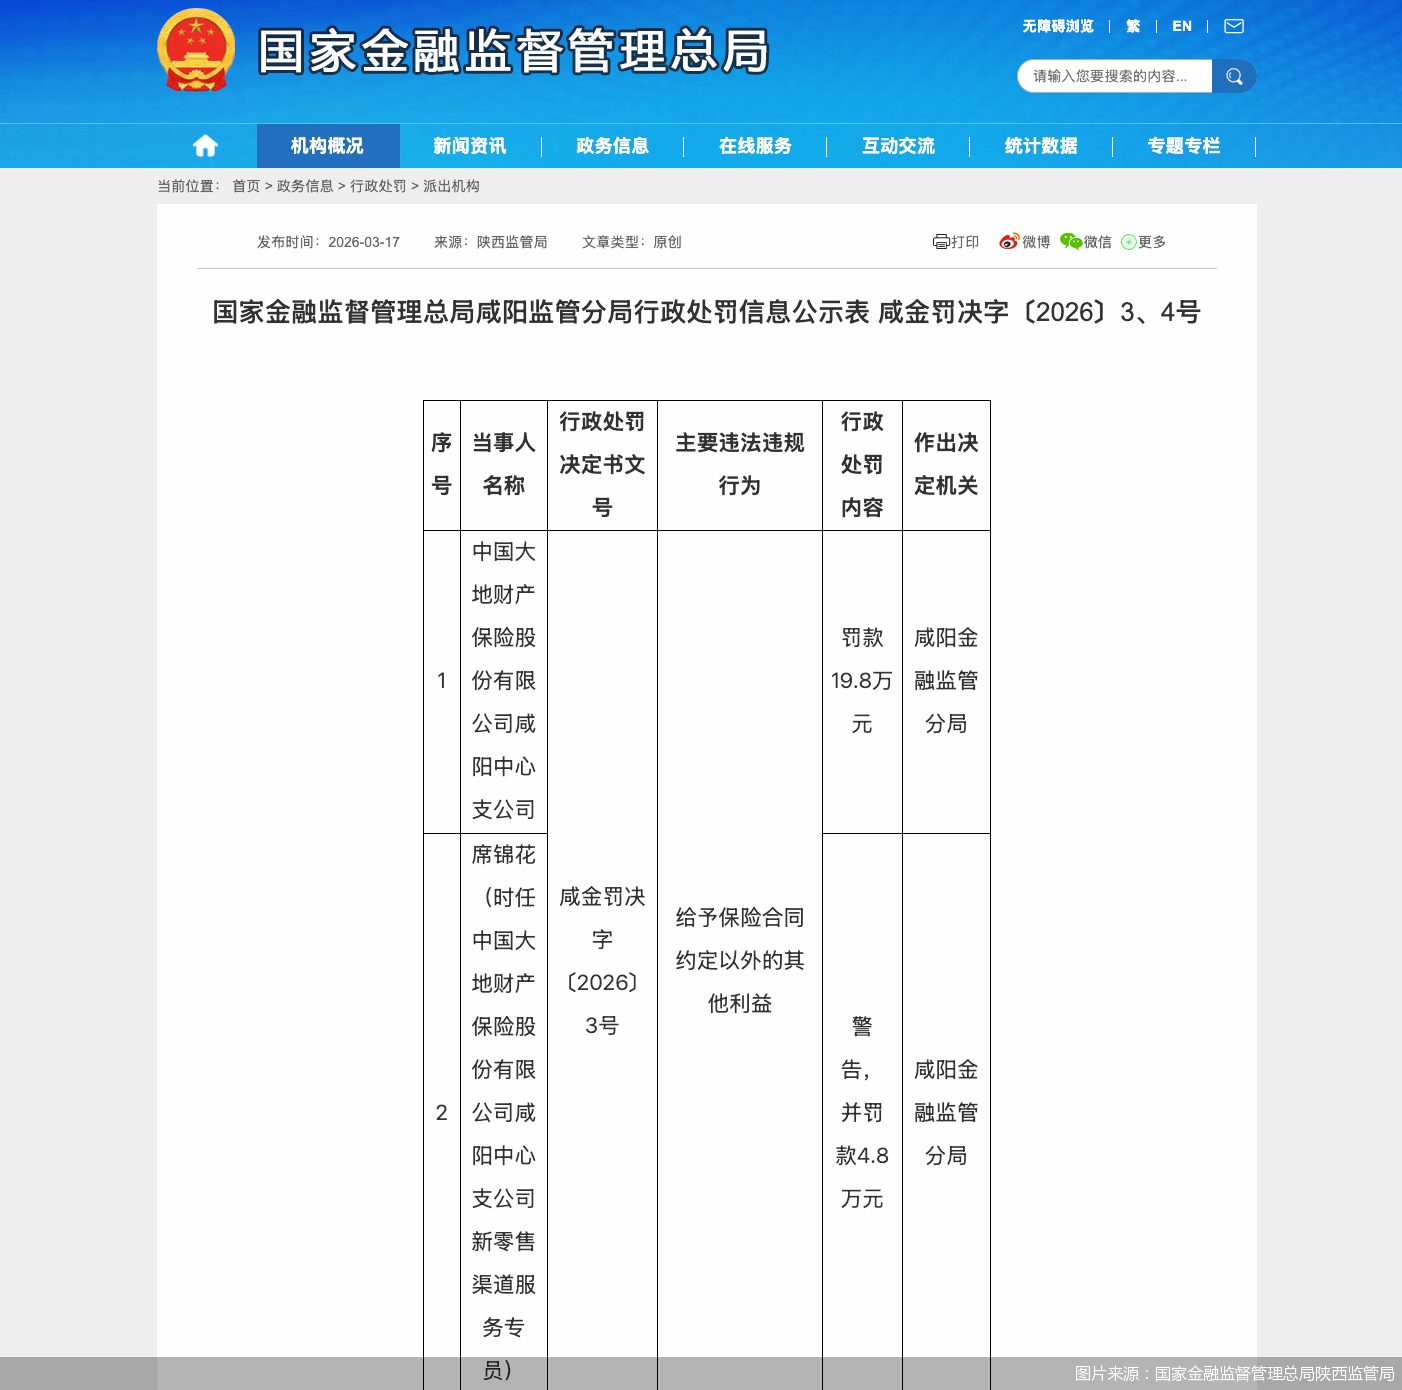1402x1390 pixels.
Task: Navigate to 首页 via the breadcrumb
Action: tap(246, 186)
